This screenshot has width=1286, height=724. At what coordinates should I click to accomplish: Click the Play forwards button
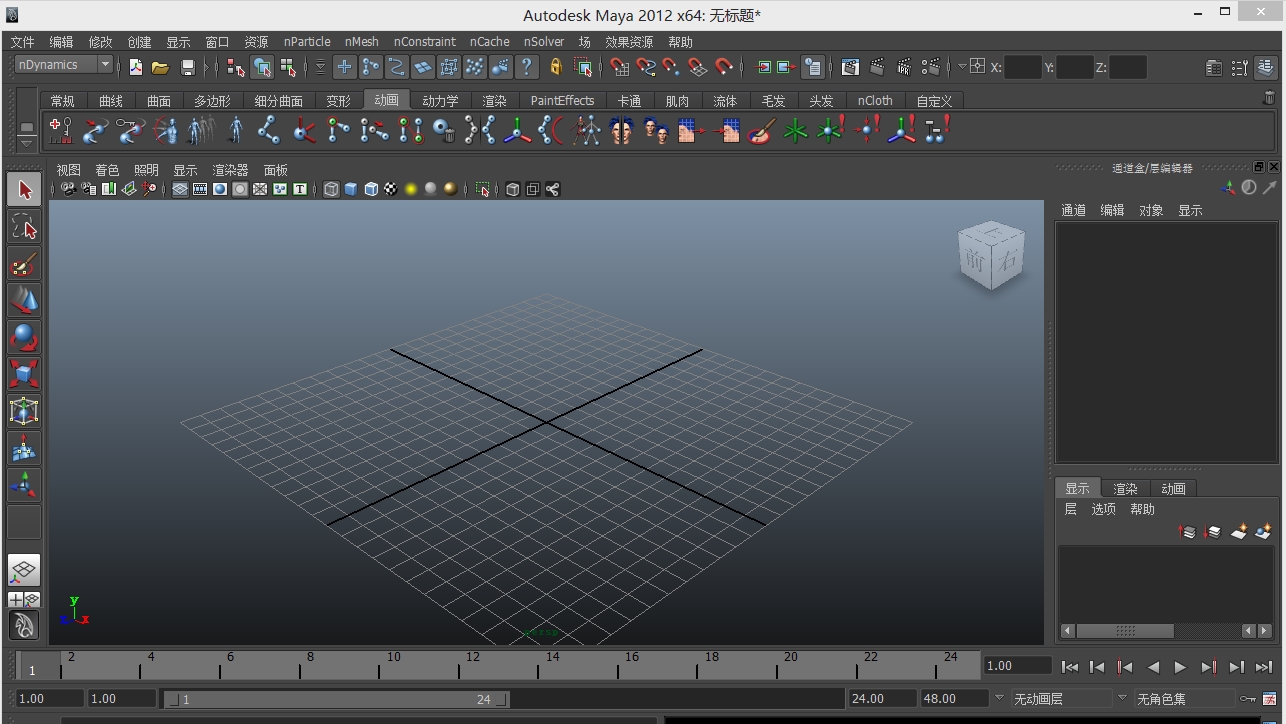point(1180,667)
